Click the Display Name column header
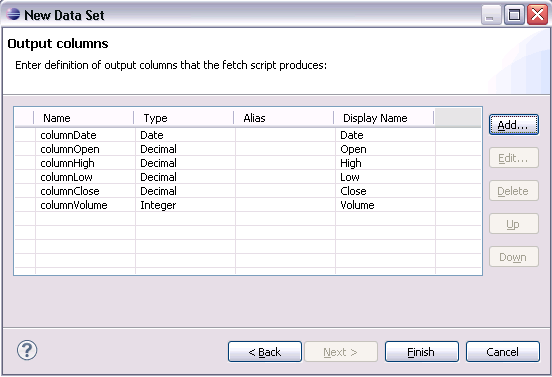The height and width of the screenshot is (377, 552). click(x=384, y=118)
